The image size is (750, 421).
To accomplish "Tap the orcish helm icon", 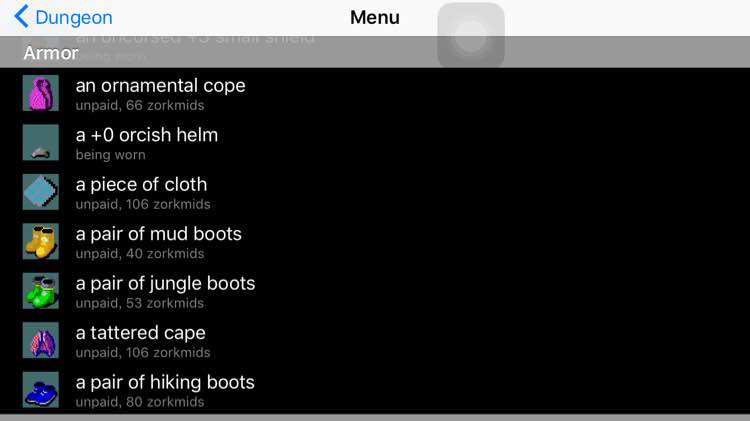I will (41, 143).
